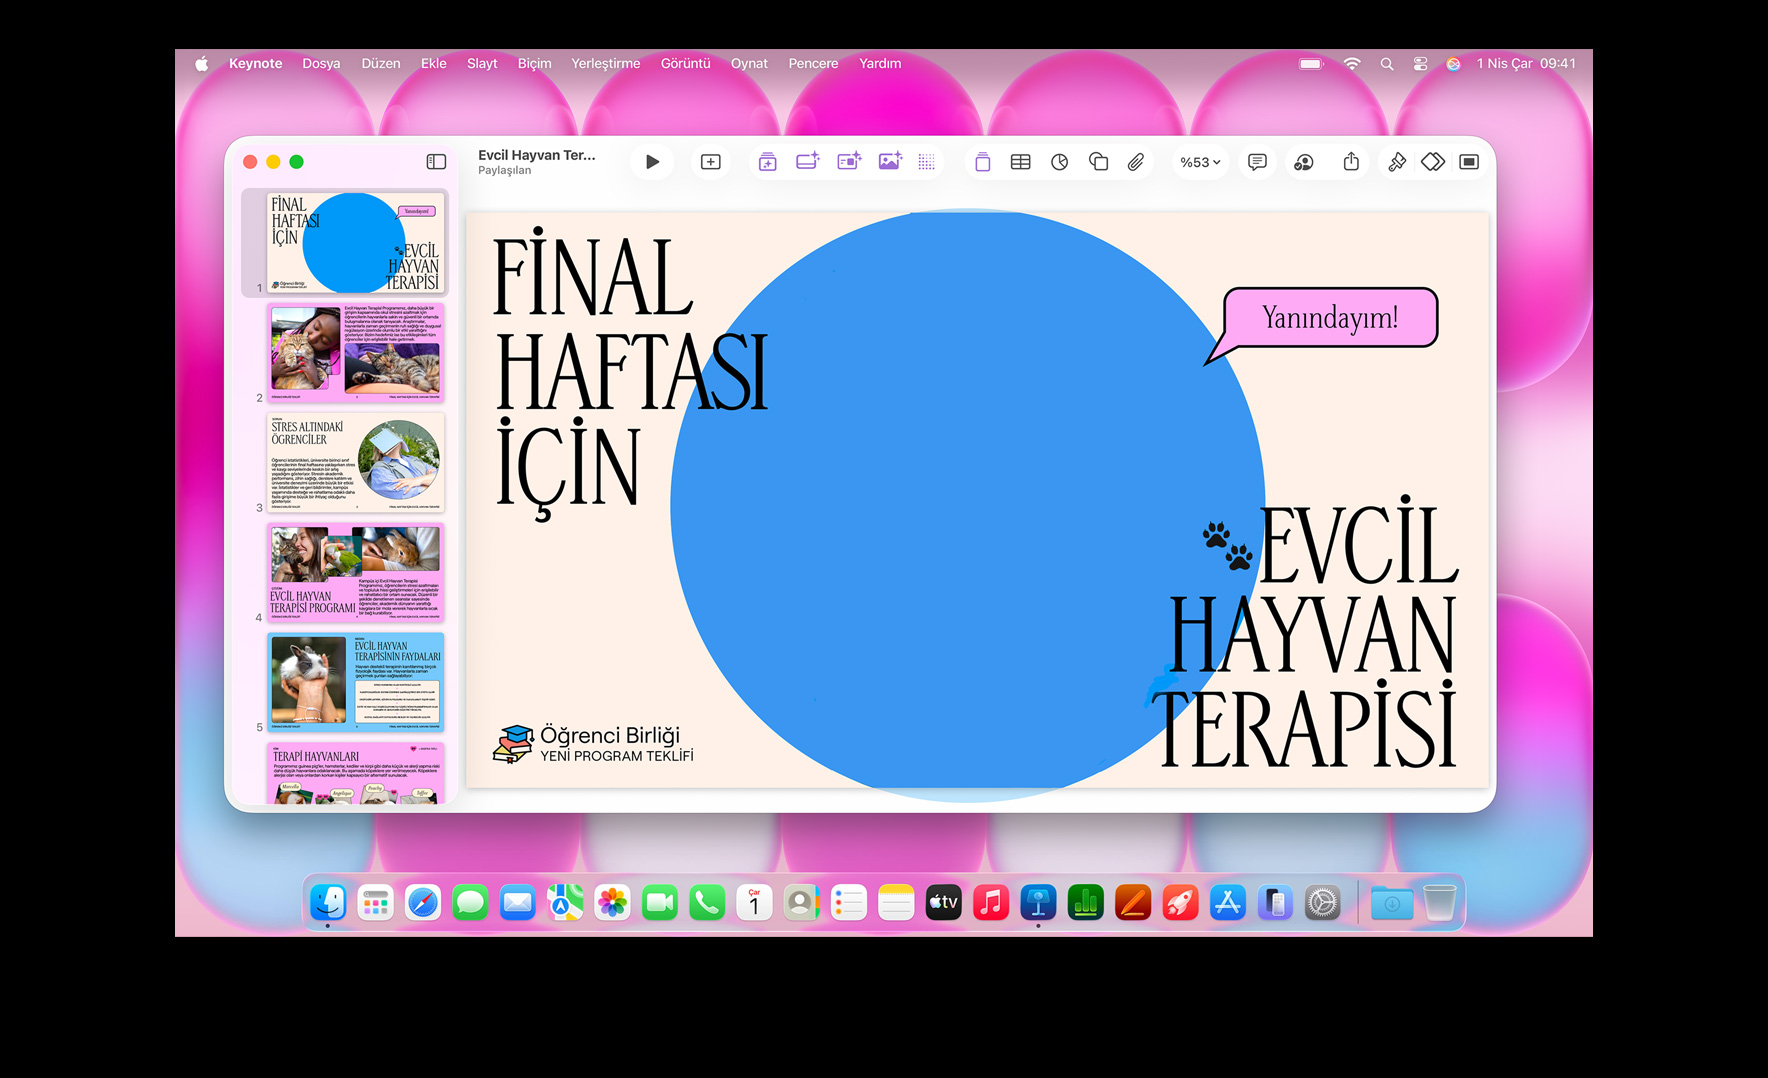Click the Evcil Hayvan Ter... document title
Image resolution: width=1768 pixels, height=1078 pixels.
pyautogui.click(x=536, y=155)
